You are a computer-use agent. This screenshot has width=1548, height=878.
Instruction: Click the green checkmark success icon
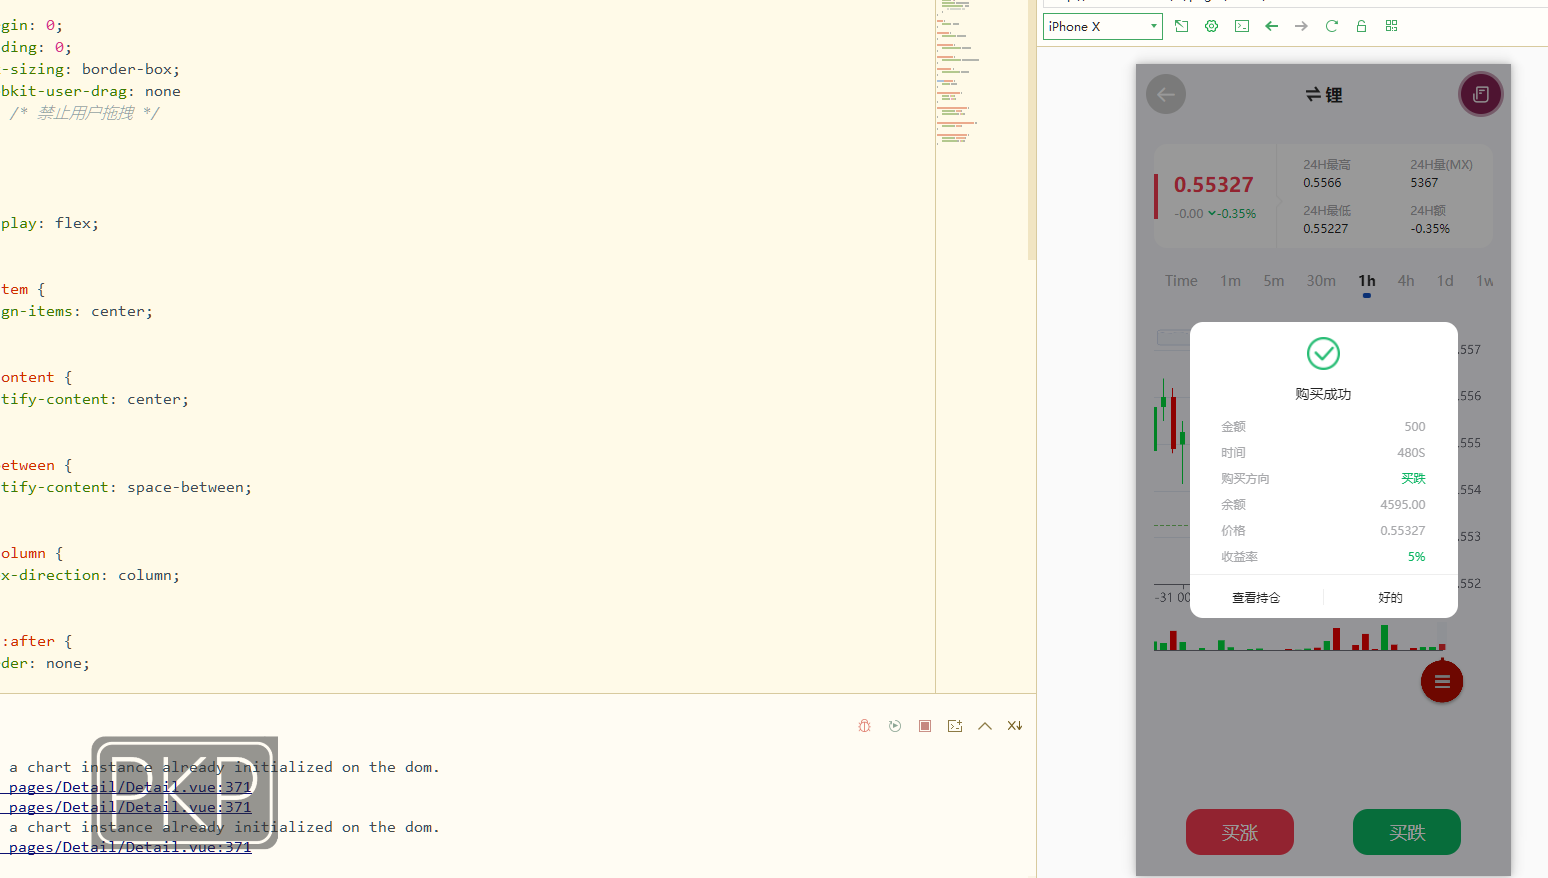click(1323, 353)
